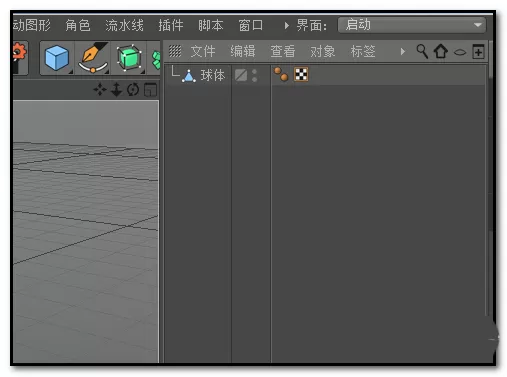This screenshot has width=507, height=377.
Task: Open the 界面 layout dropdown showing 启动
Action: [x=412, y=25]
